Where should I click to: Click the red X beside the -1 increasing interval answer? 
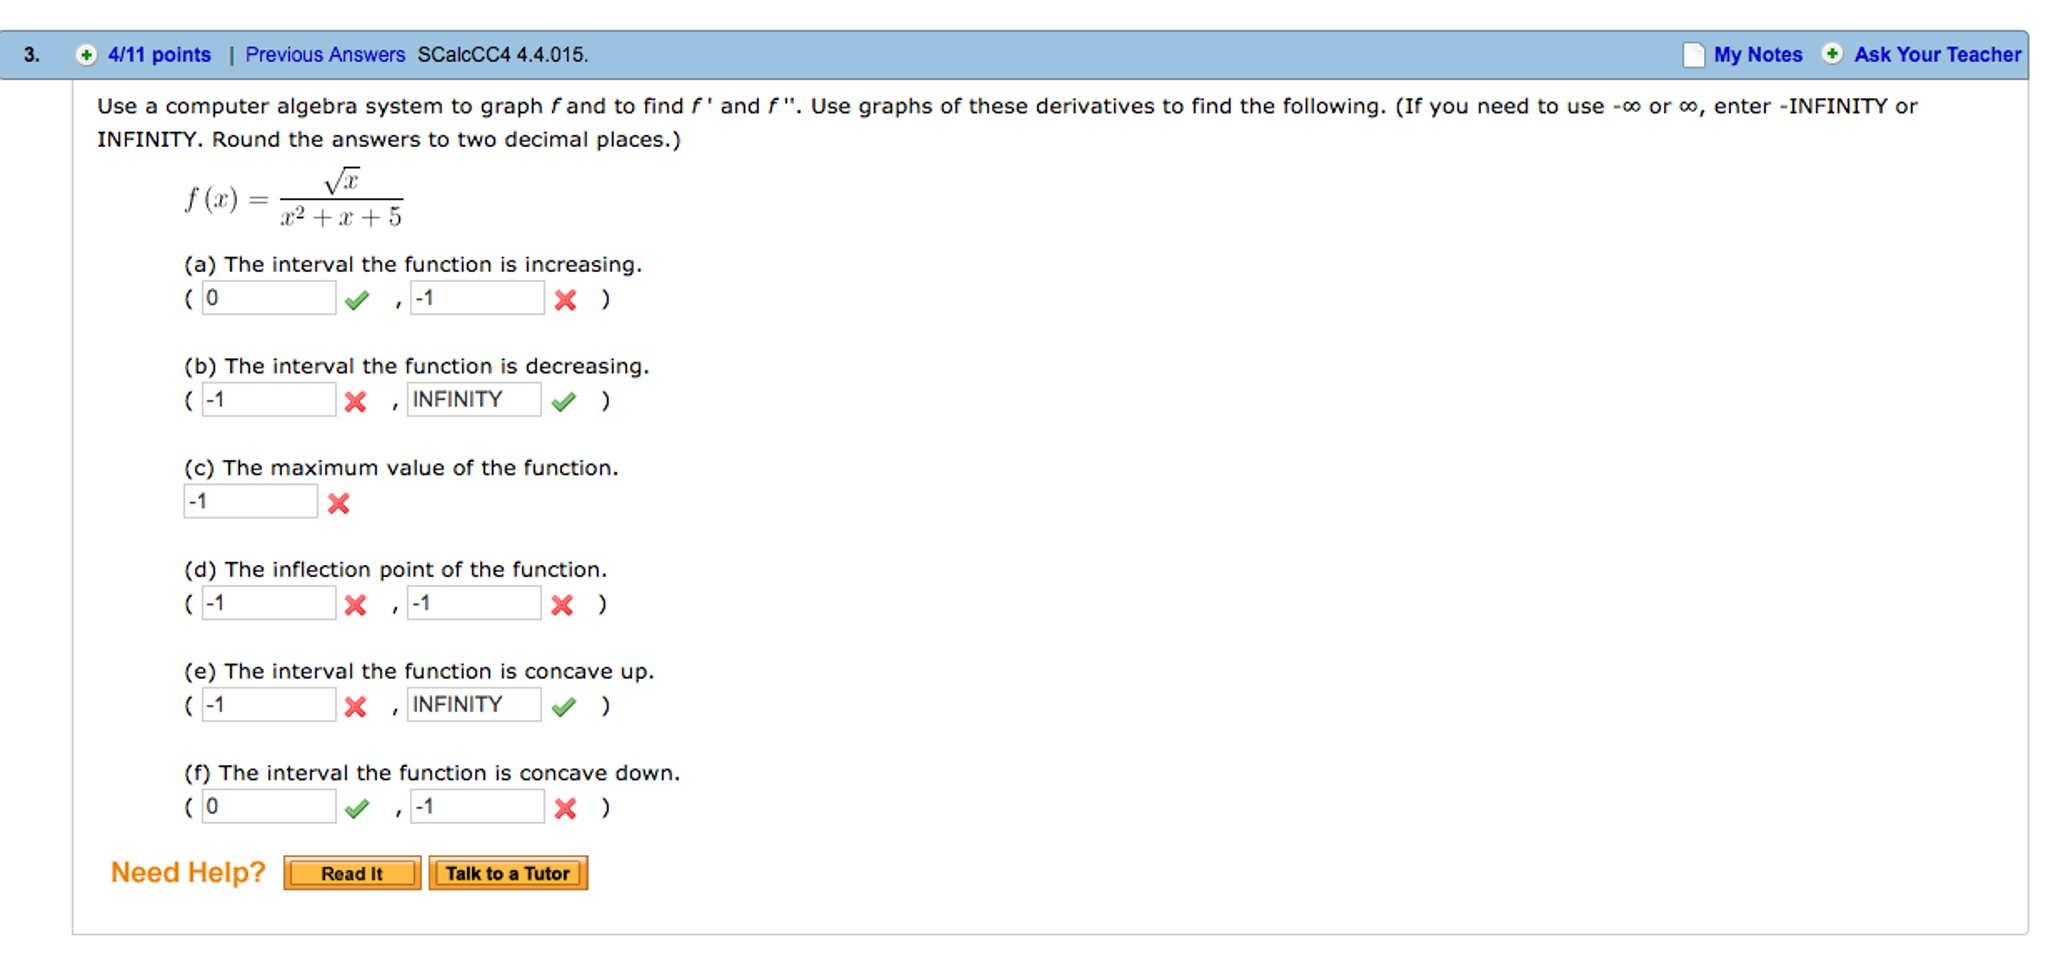click(565, 300)
